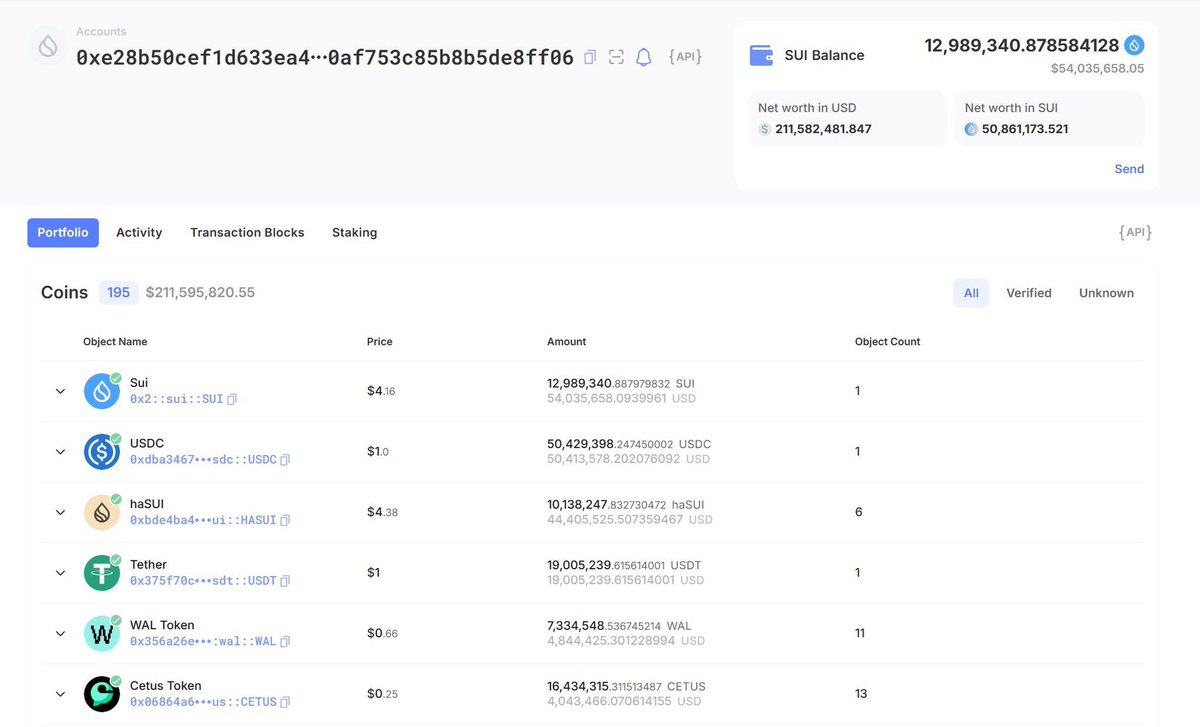Copy the SUI coin type
The width and height of the screenshot is (1200, 727).
(232, 399)
